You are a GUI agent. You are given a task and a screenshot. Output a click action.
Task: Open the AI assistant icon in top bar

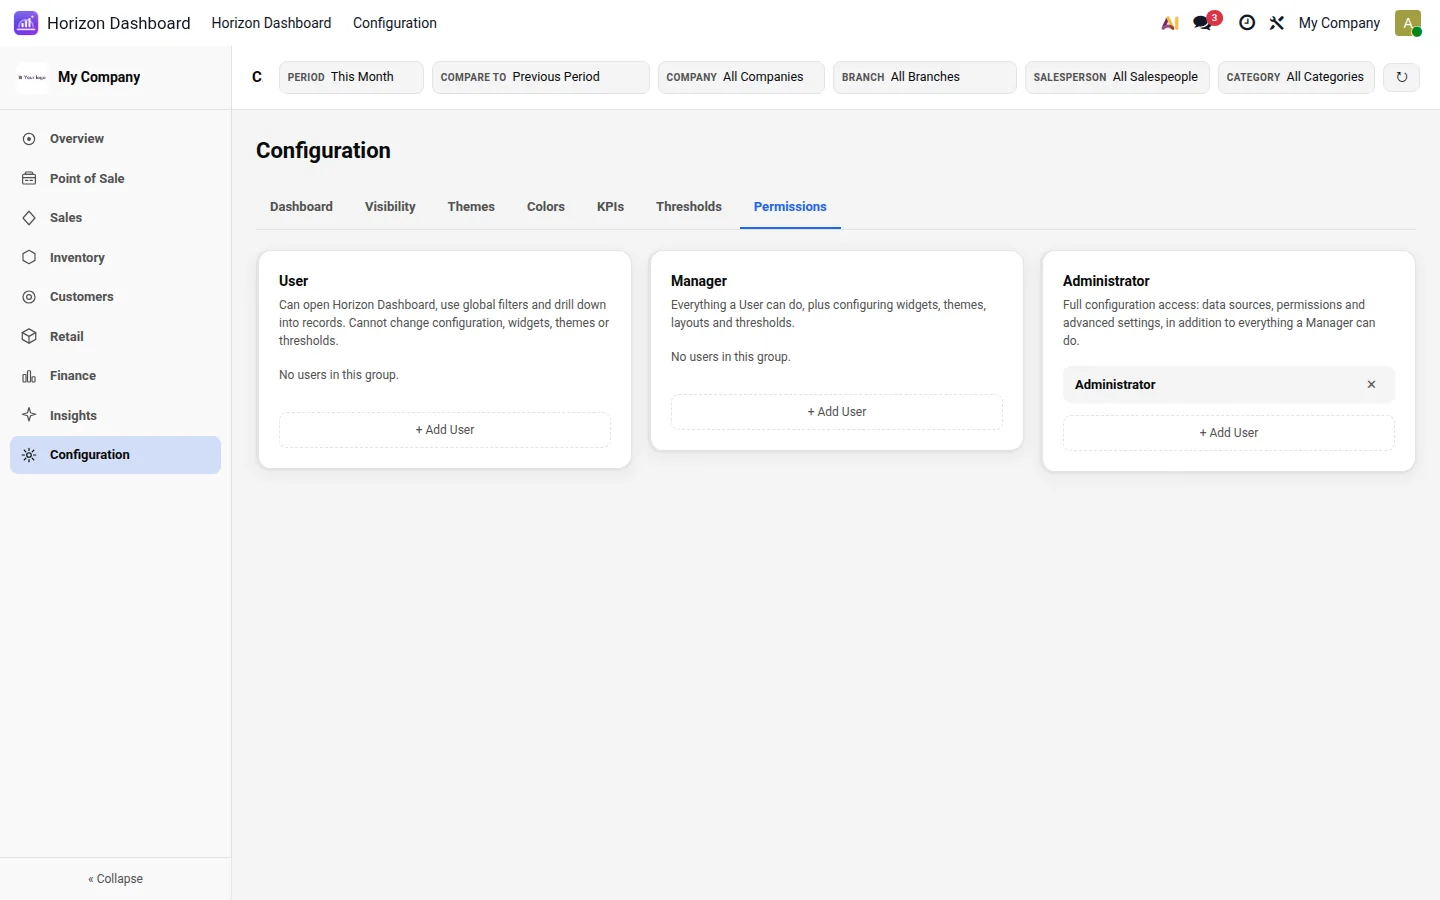point(1169,23)
